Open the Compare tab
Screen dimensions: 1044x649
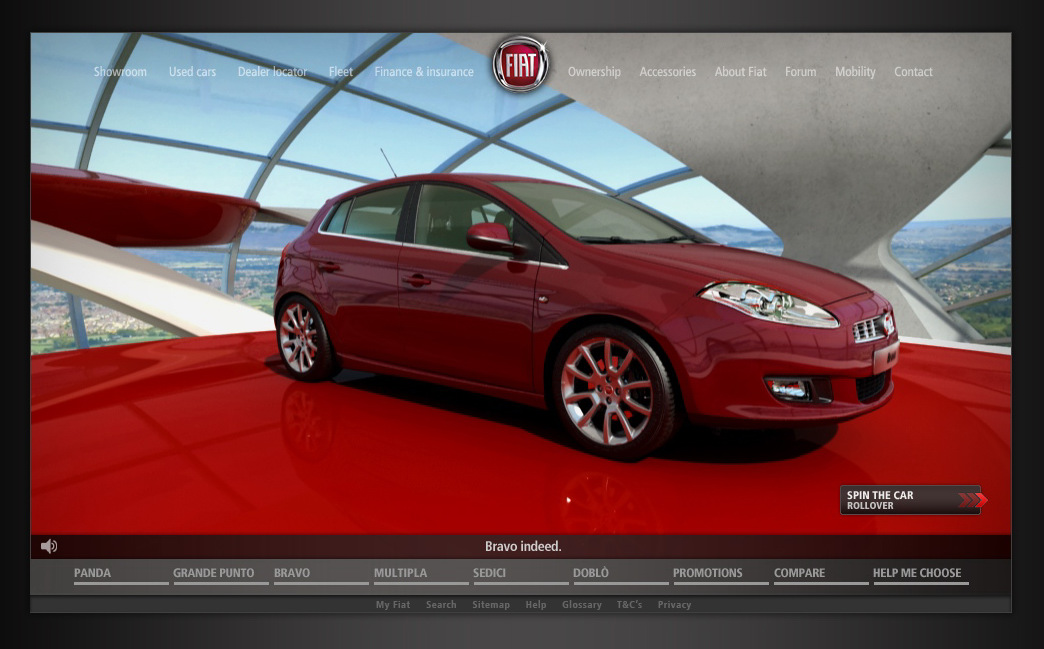pos(821,575)
